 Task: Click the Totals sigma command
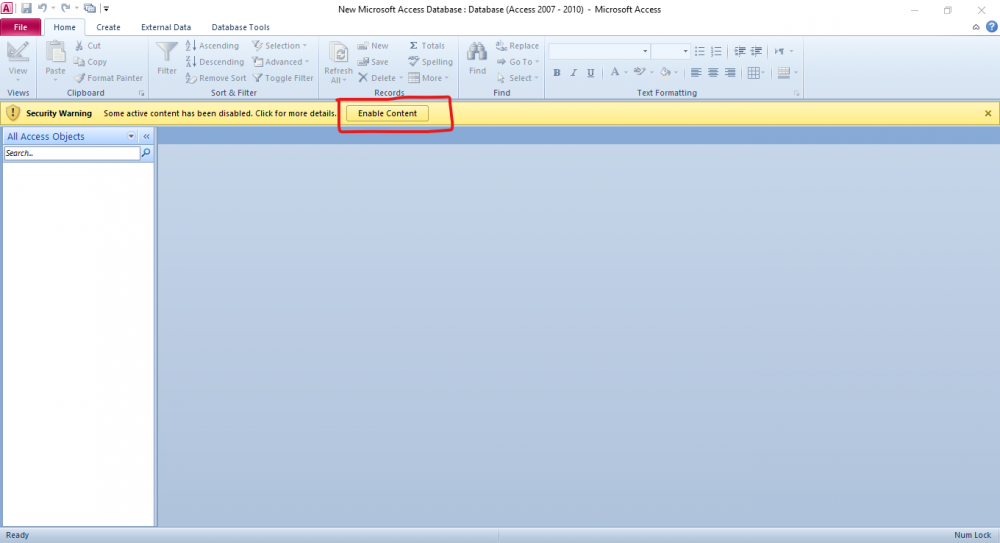click(x=427, y=46)
